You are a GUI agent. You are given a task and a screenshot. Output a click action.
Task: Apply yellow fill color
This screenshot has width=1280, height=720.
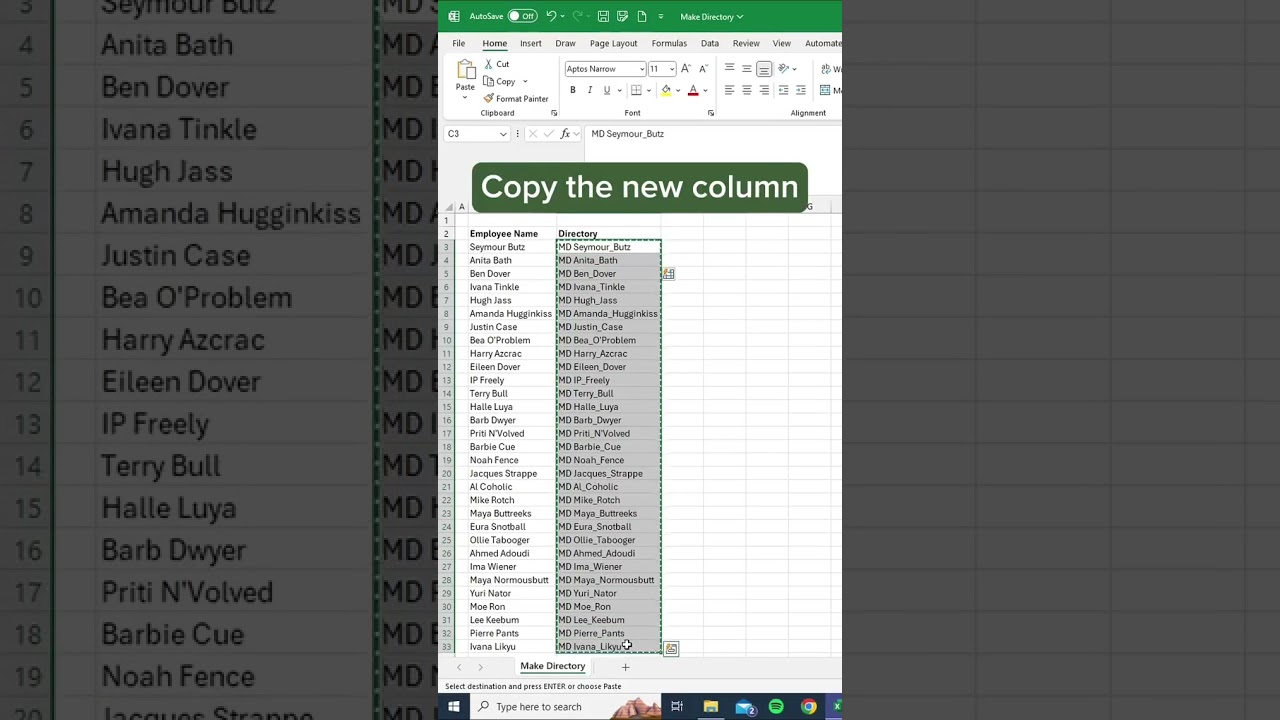[x=666, y=90]
